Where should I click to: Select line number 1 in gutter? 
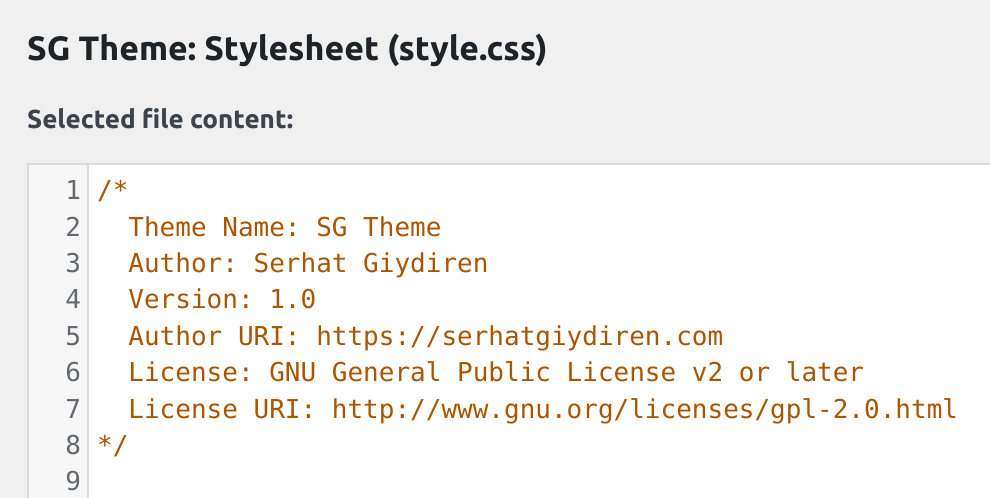point(73,190)
